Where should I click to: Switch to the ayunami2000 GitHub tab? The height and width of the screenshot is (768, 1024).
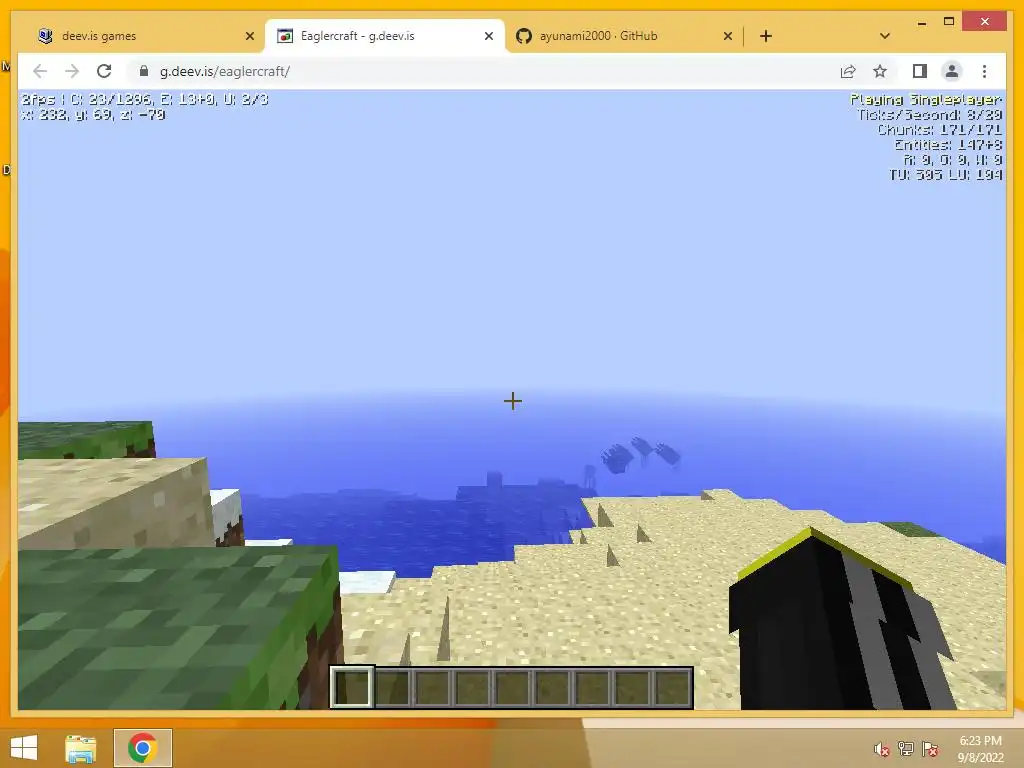[624, 36]
